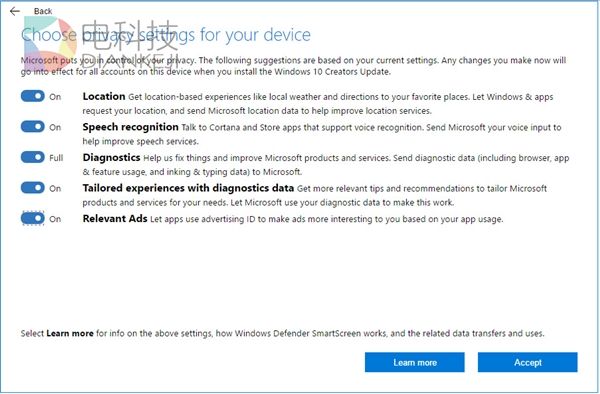Click the Back arrow icon
Image resolution: width=600 pixels, height=394 pixels.
click(15, 11)
